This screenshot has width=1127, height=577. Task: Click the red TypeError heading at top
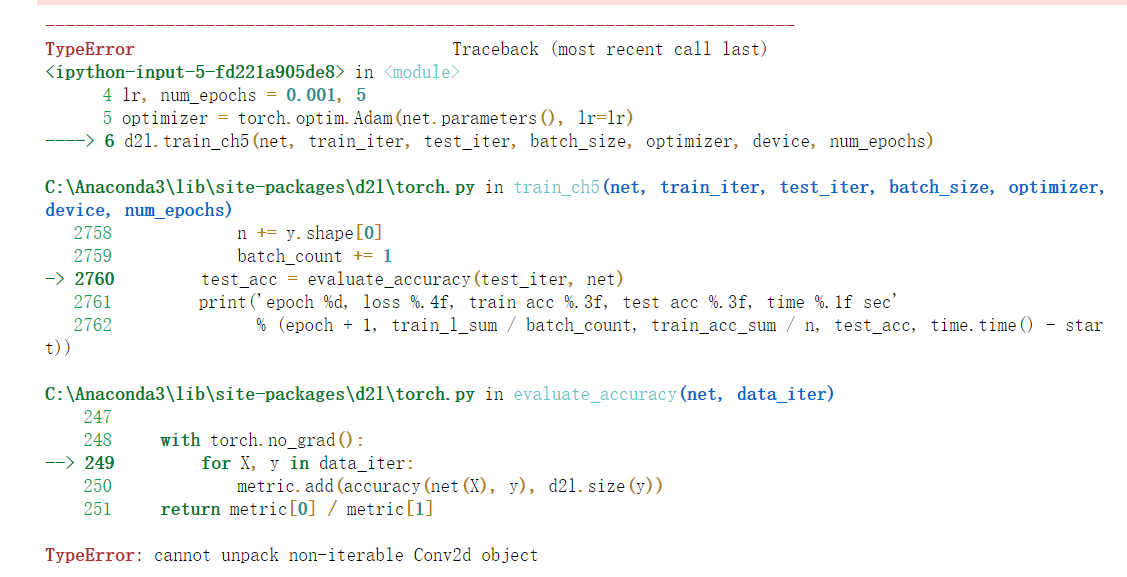[x=89, y=49]
